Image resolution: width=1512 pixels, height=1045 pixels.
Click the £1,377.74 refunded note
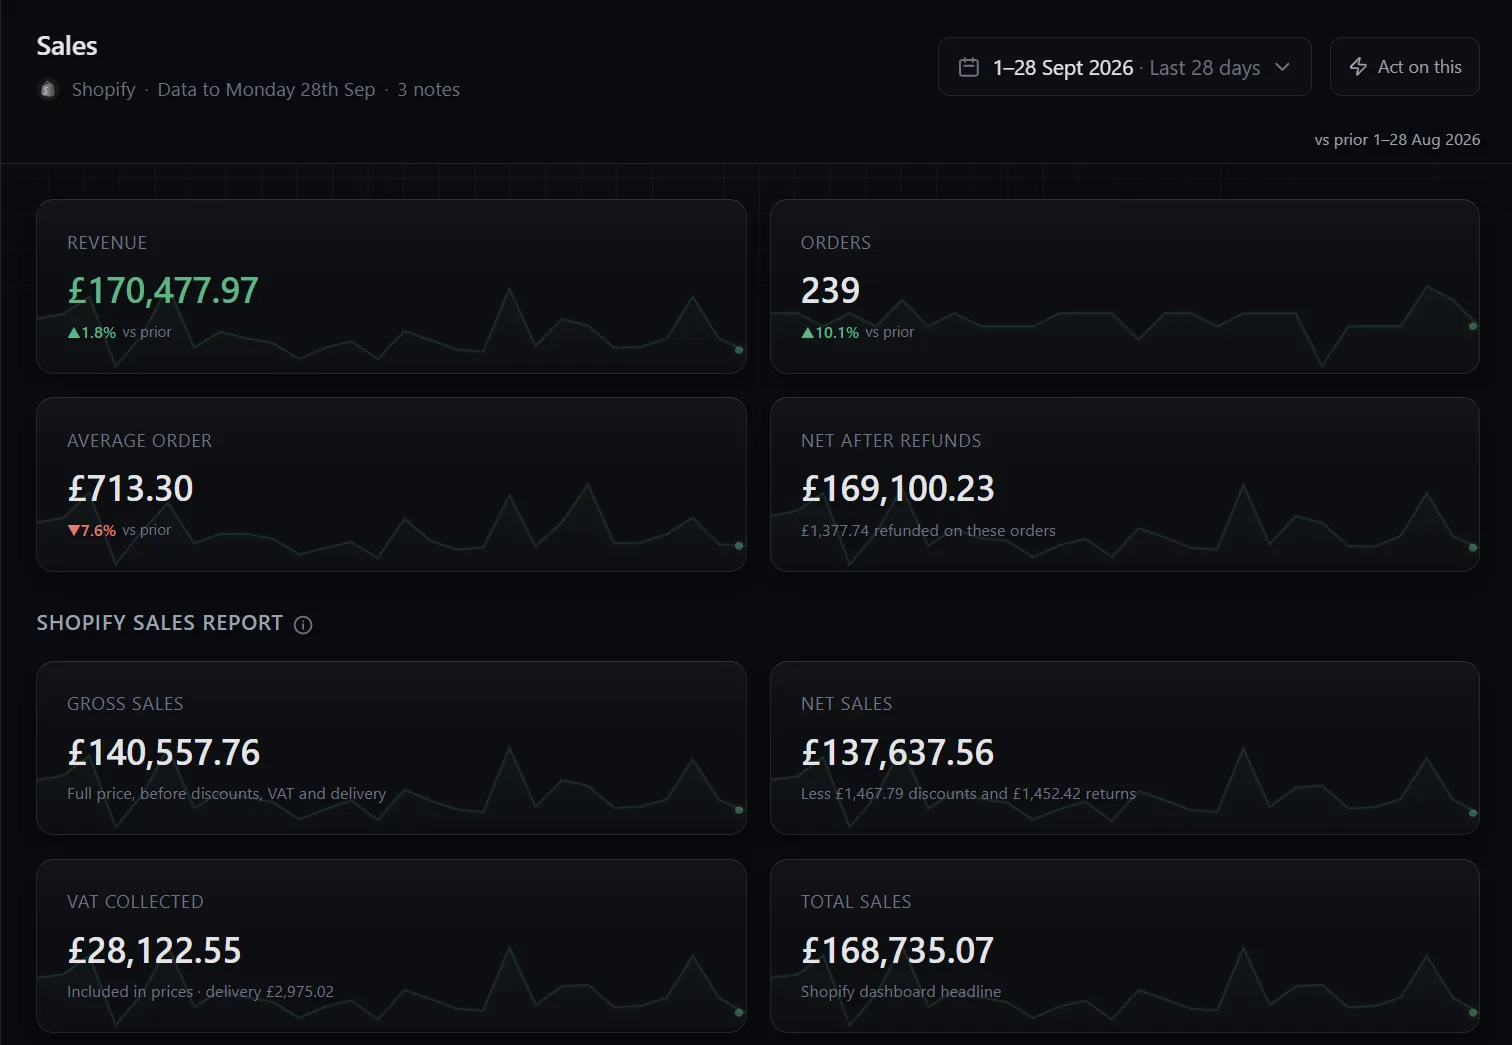(928, 531)
